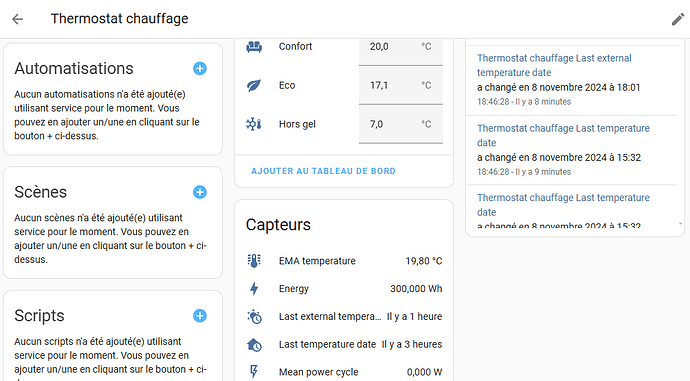Add a new script with plus icon
This screenshot has height=381, width=690.
200,316
